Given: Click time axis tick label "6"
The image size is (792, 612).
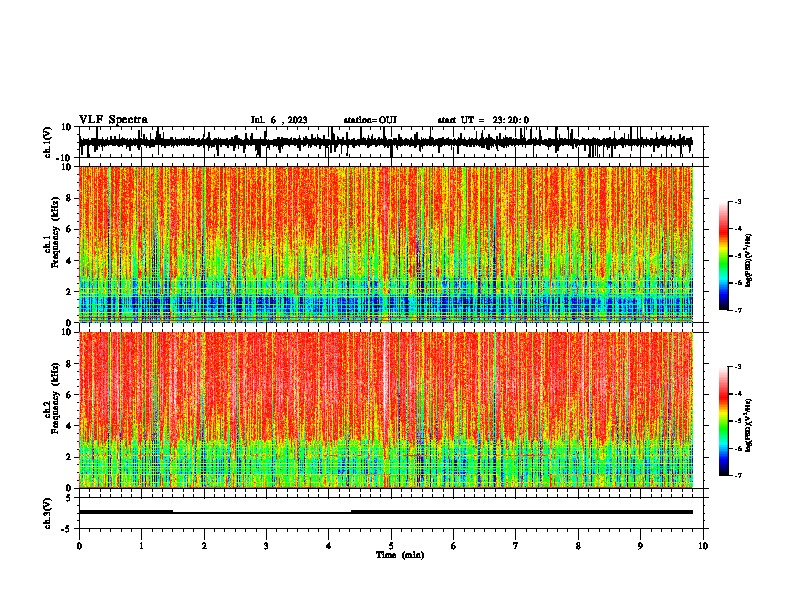Looking at the screenshot, I should [x=454, y=546].
